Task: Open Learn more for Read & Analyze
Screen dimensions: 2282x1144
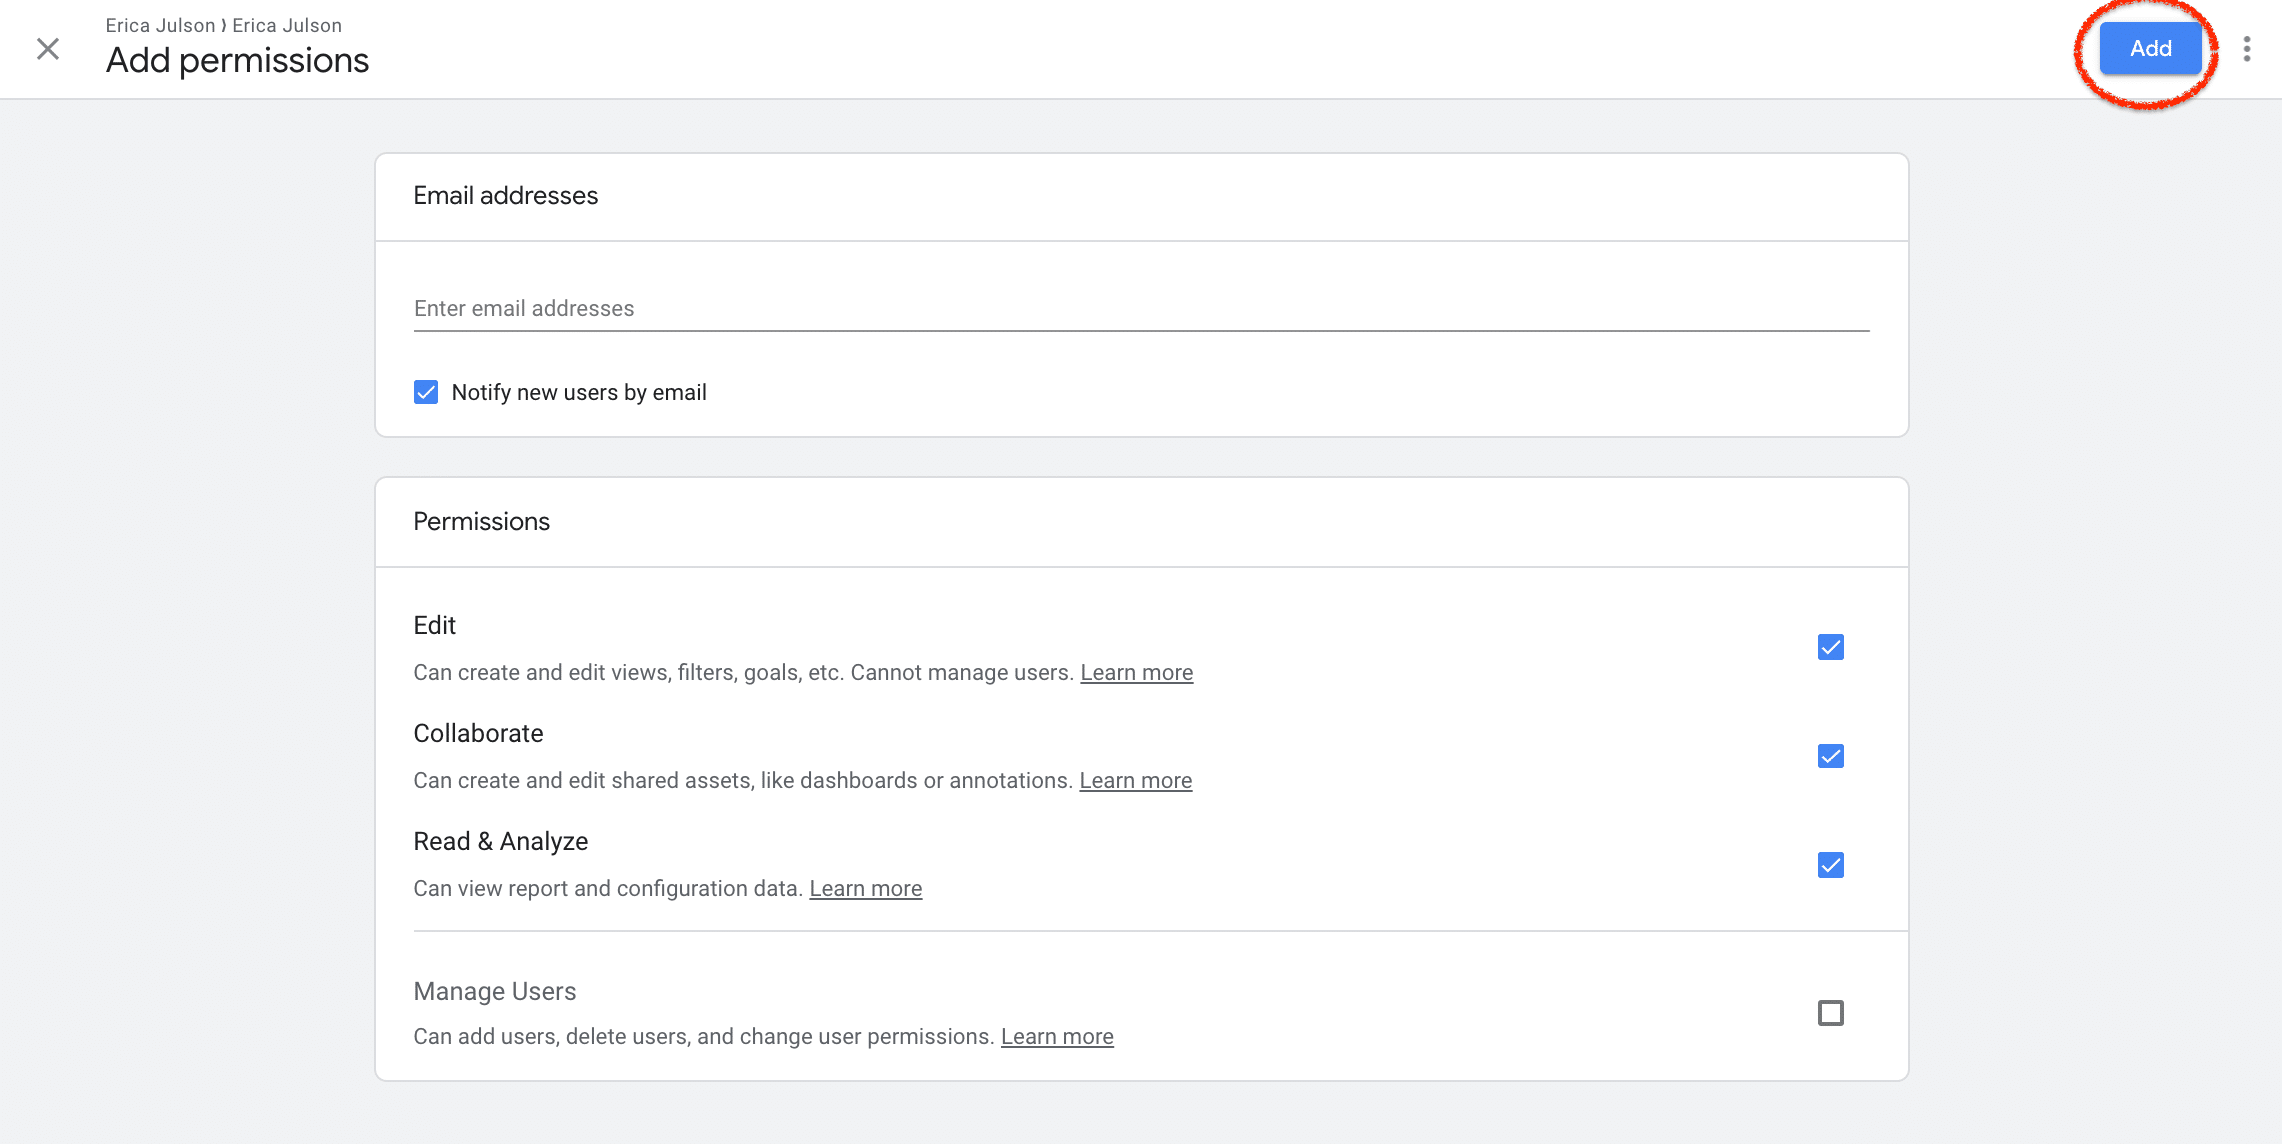Action: [x=866, y=887]
